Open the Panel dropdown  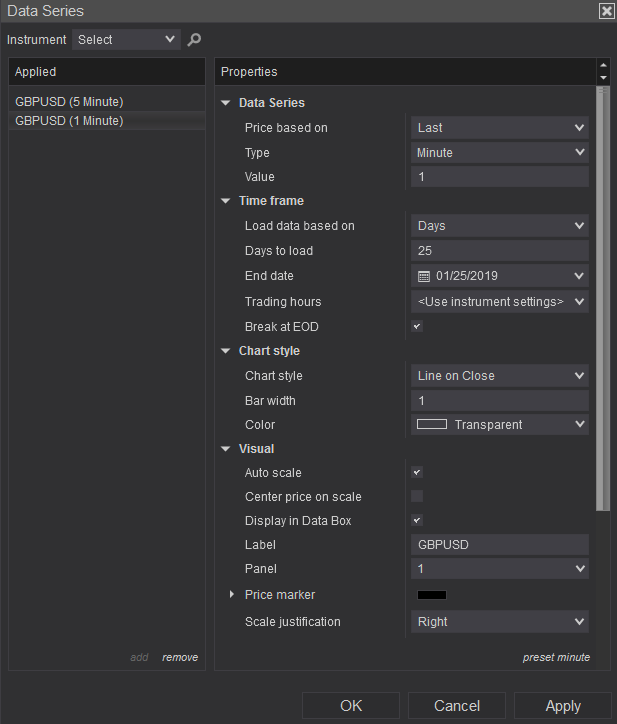[x=500, y=569]
